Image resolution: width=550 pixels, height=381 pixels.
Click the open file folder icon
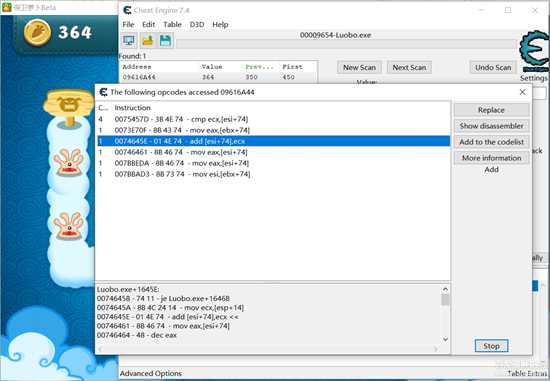click(148, 41)
